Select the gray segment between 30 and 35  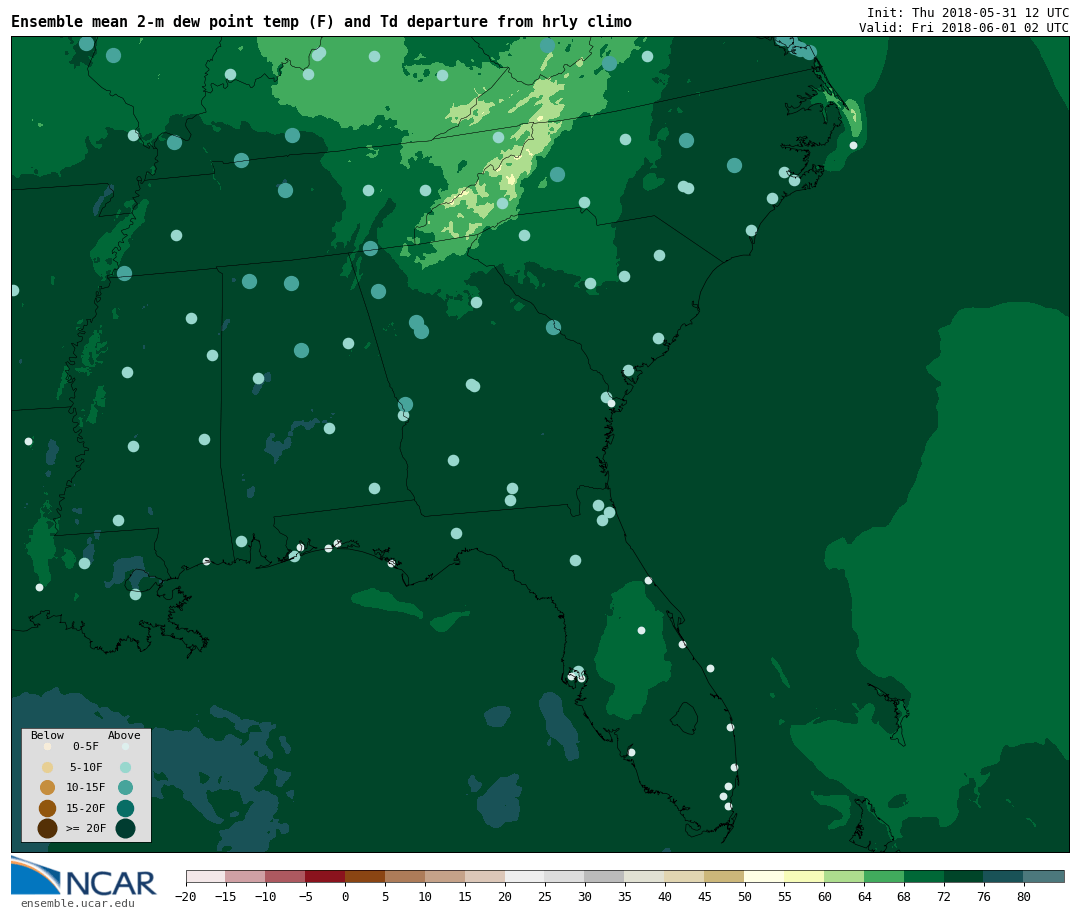605,876
